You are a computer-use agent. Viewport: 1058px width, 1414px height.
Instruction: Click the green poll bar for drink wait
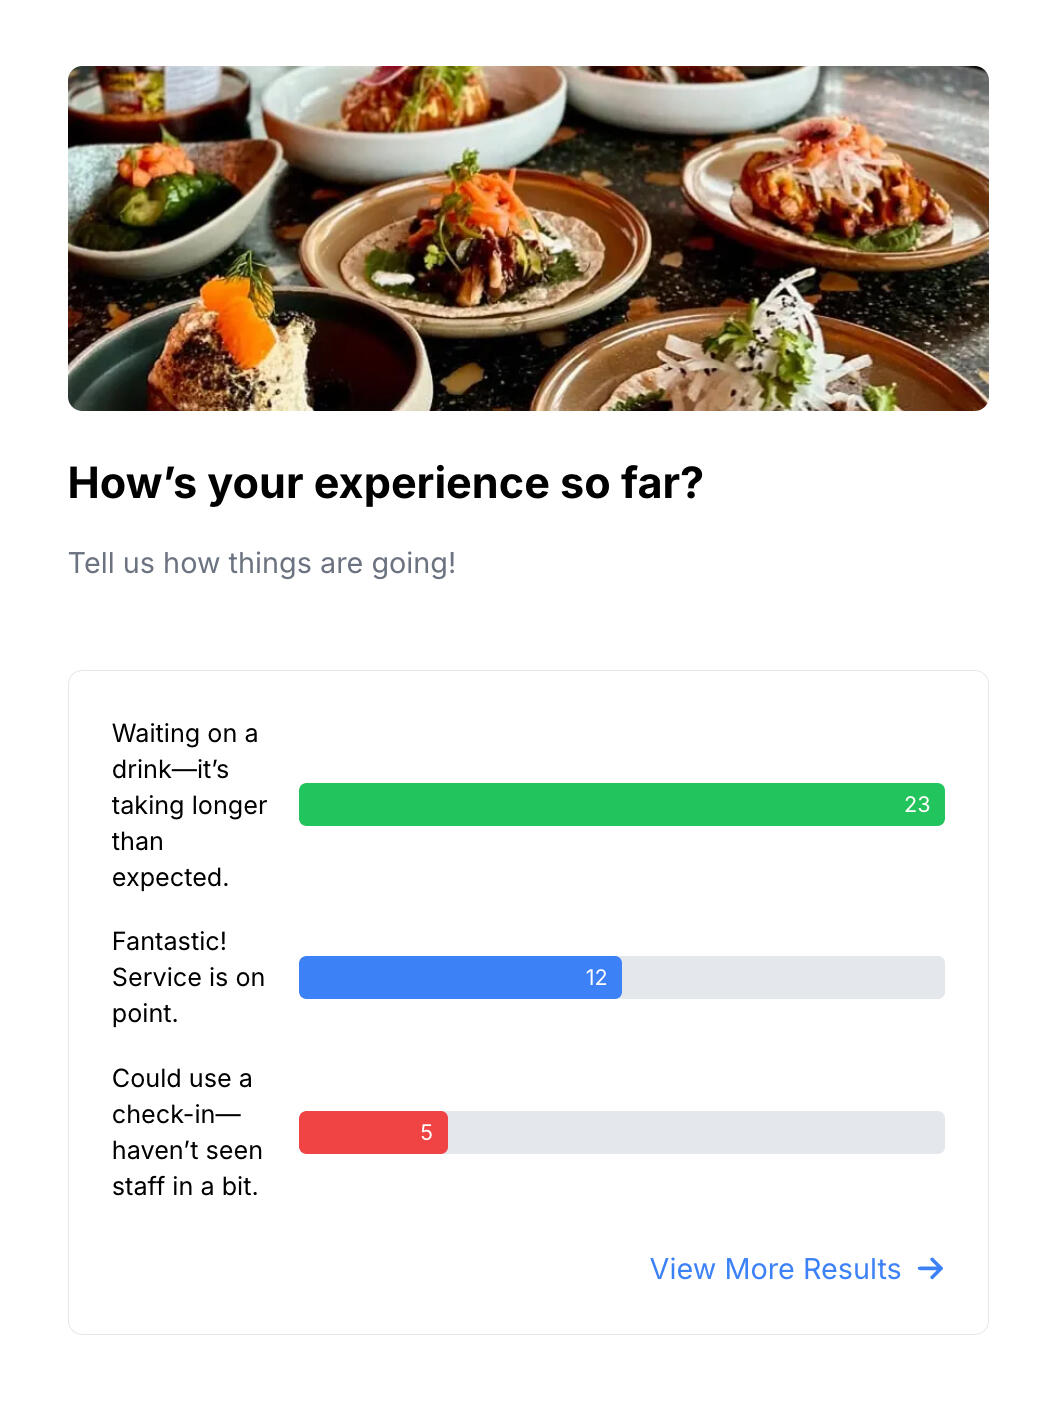point(600,805)
